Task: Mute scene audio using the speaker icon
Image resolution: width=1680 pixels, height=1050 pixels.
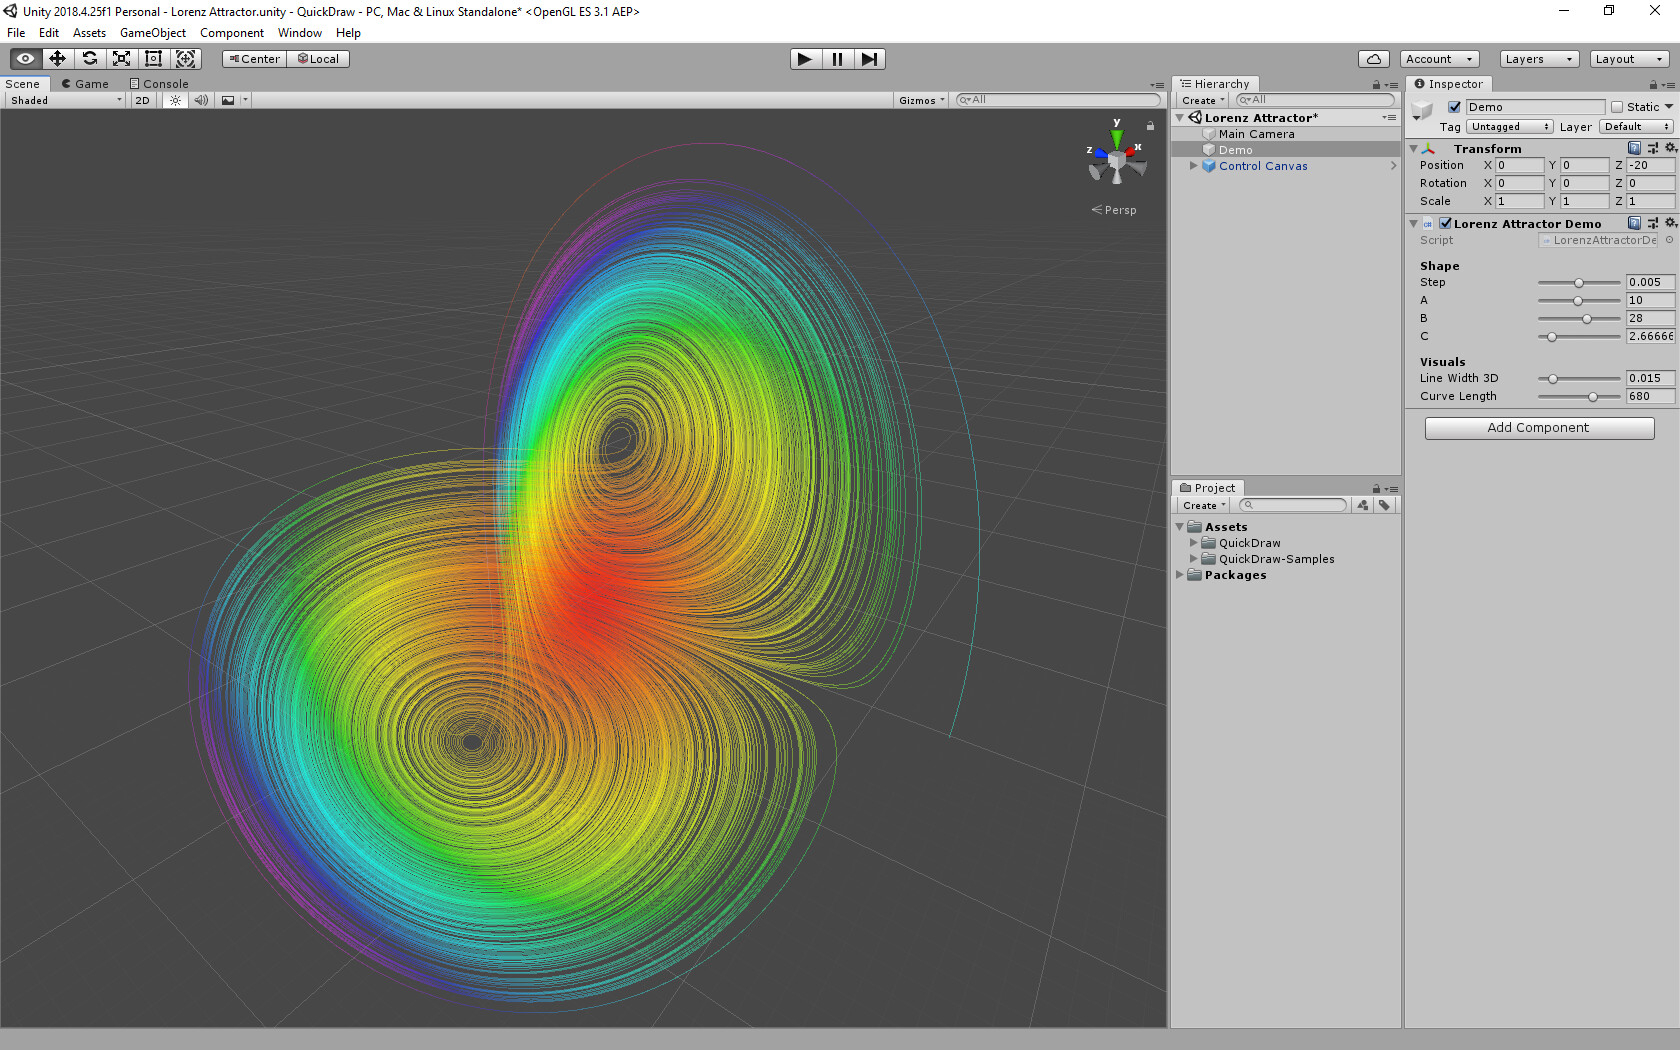Action: click(x=201, y=100)
